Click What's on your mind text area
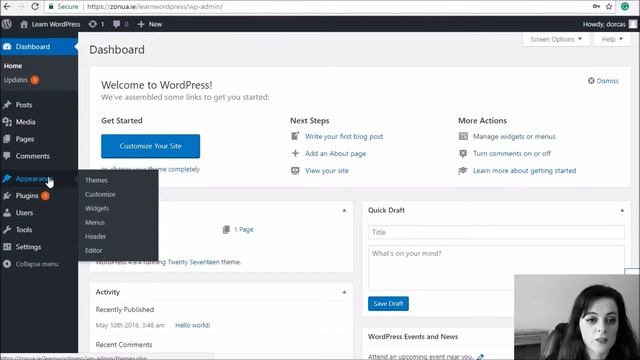Image resolution: width=640 pixels, height=360 pixels. (496, 268)
